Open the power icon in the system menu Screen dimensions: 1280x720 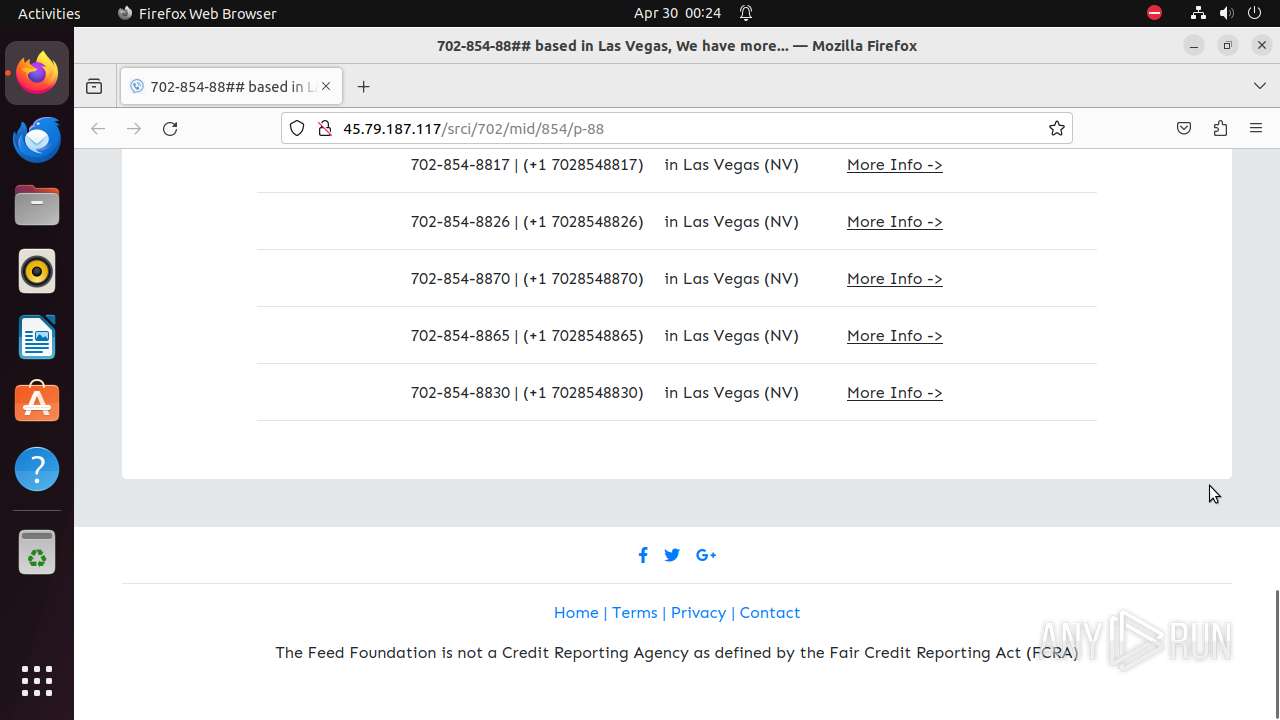pos(1254,13)
